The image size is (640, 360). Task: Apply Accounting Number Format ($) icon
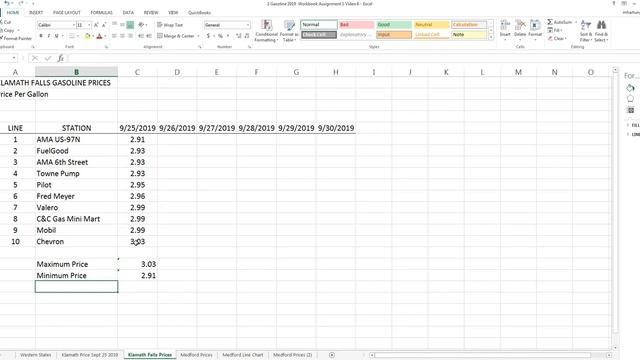tap(208, 36)
